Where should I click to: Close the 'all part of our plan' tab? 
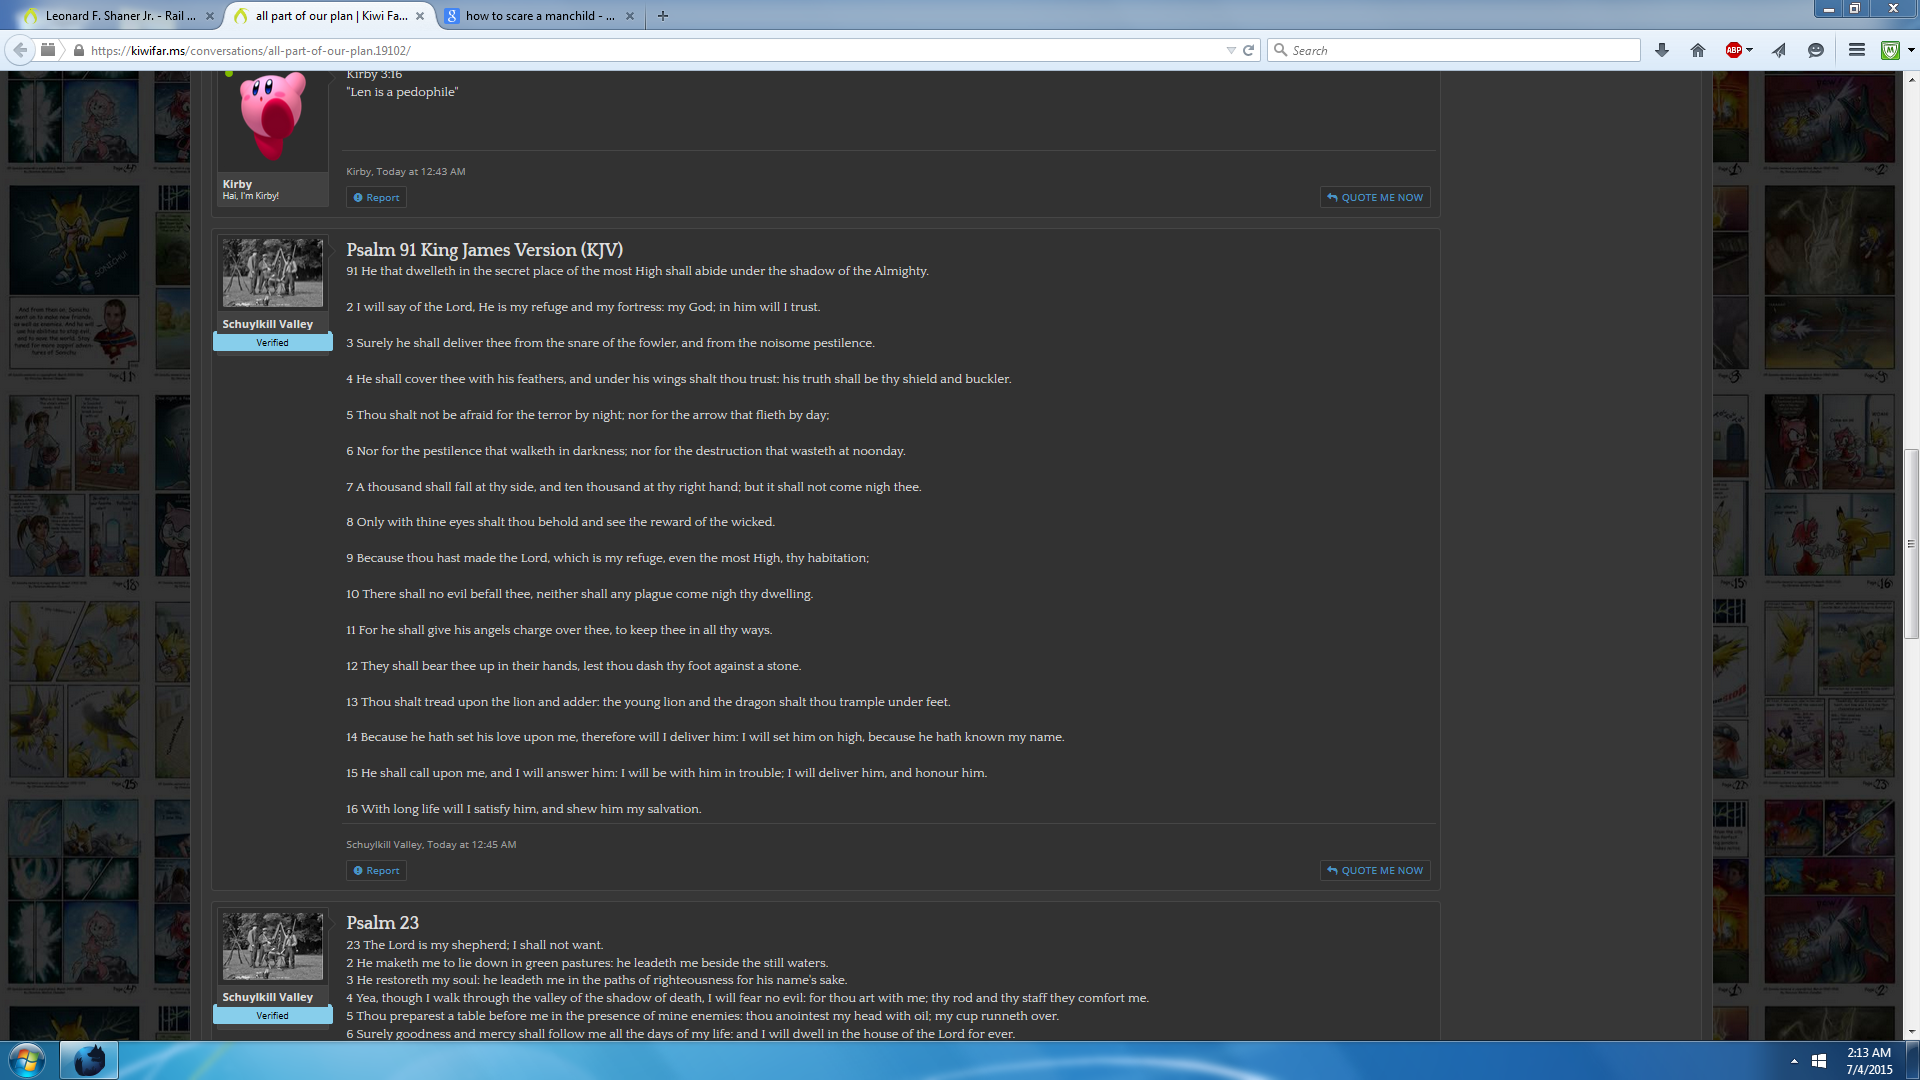[420, 16]
